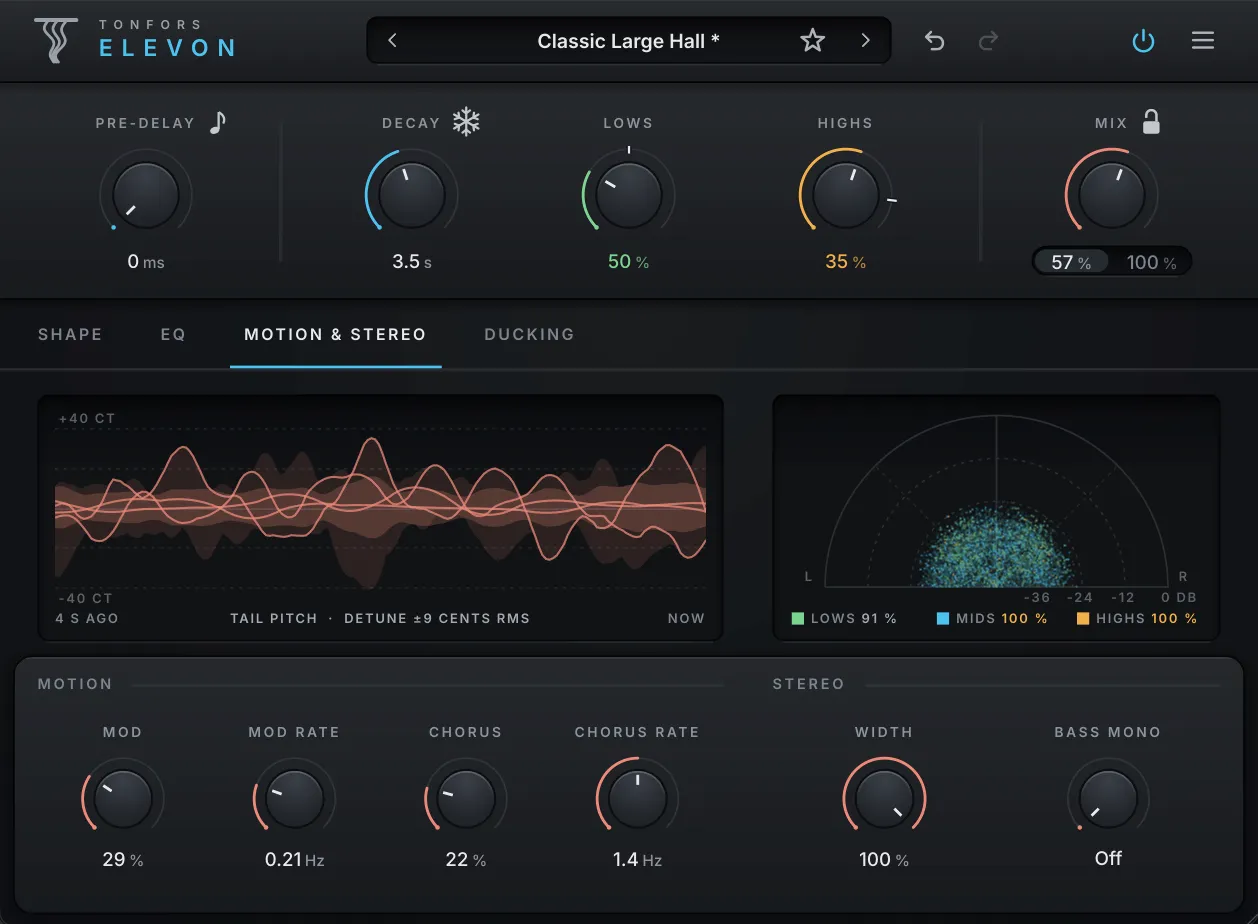The image size is (1258, 924).
Task: Click the Chorus Rate knob
Action: tap(637, 798)
